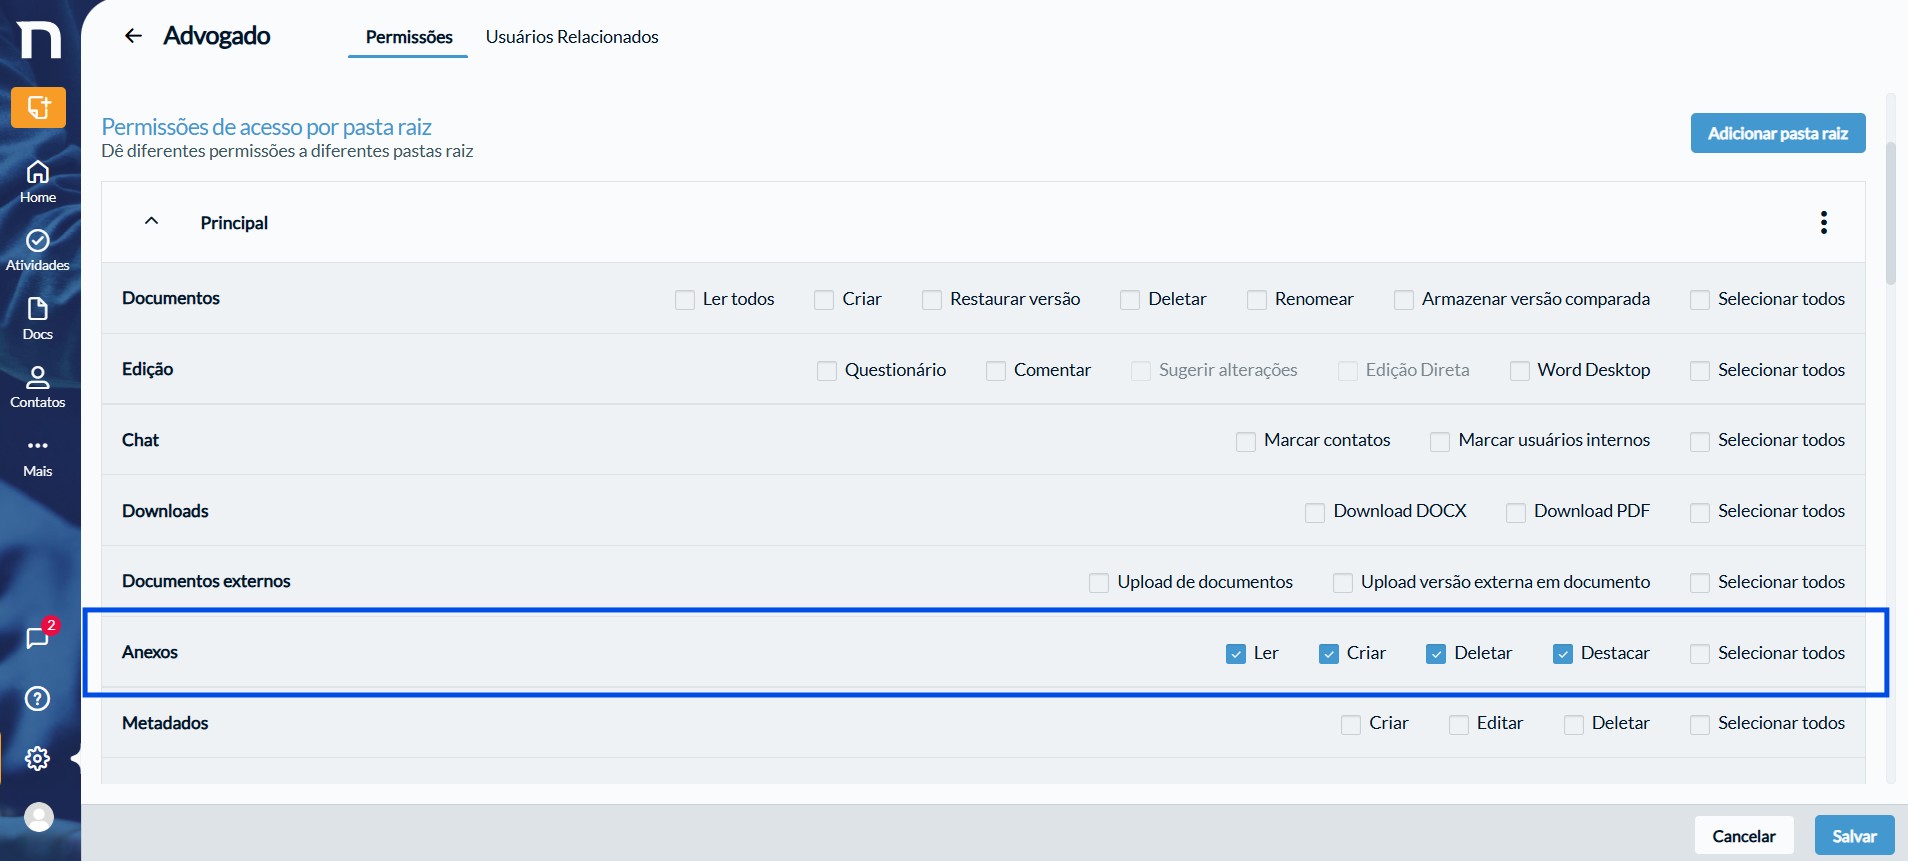Check Marcar usuários internos

coord(1440,442)
